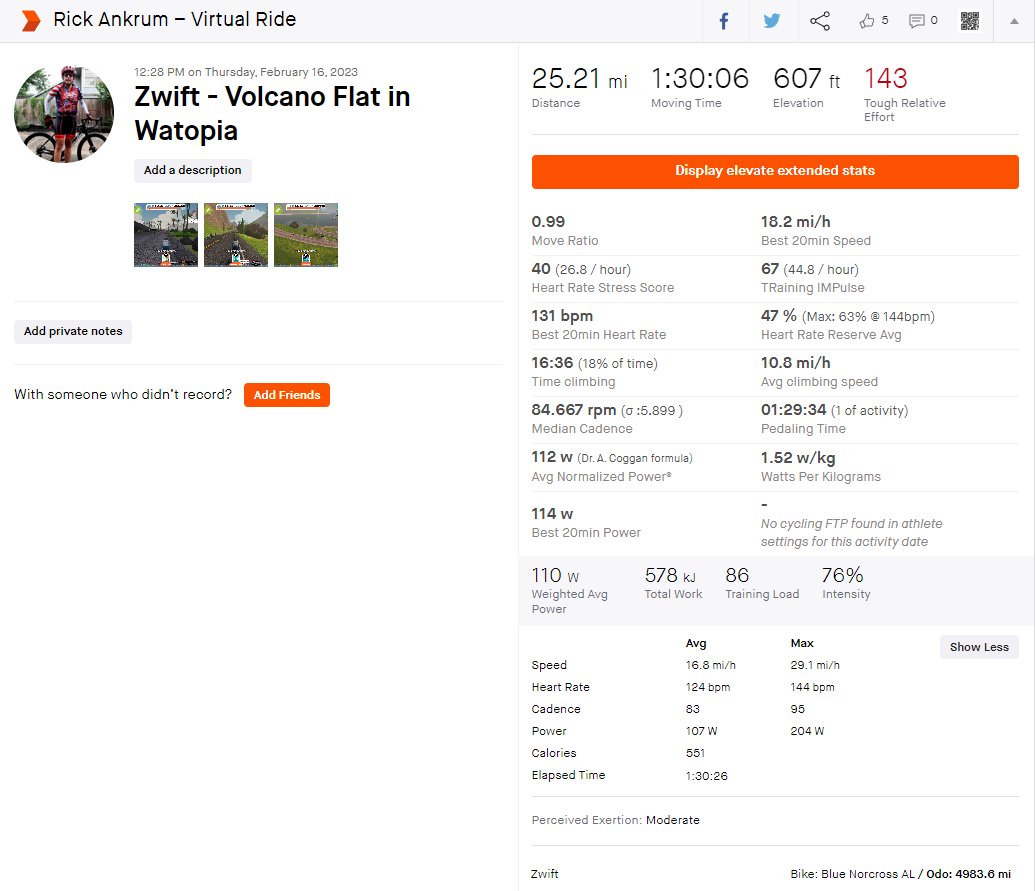This screenshot has width=1036, height=891.
Task: Open Rick Ankrum's profile name link
Action: pos(109,20)
